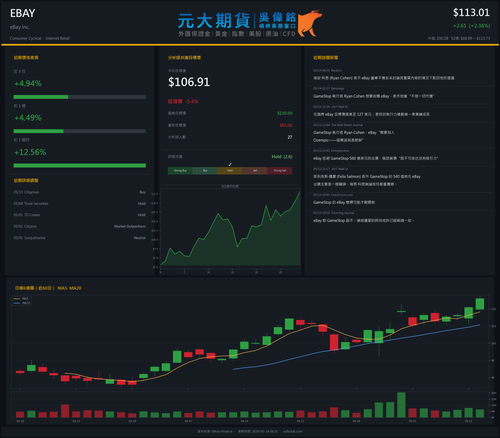
Task: Click the eBay Inc. company name
Action: (20, 27)
